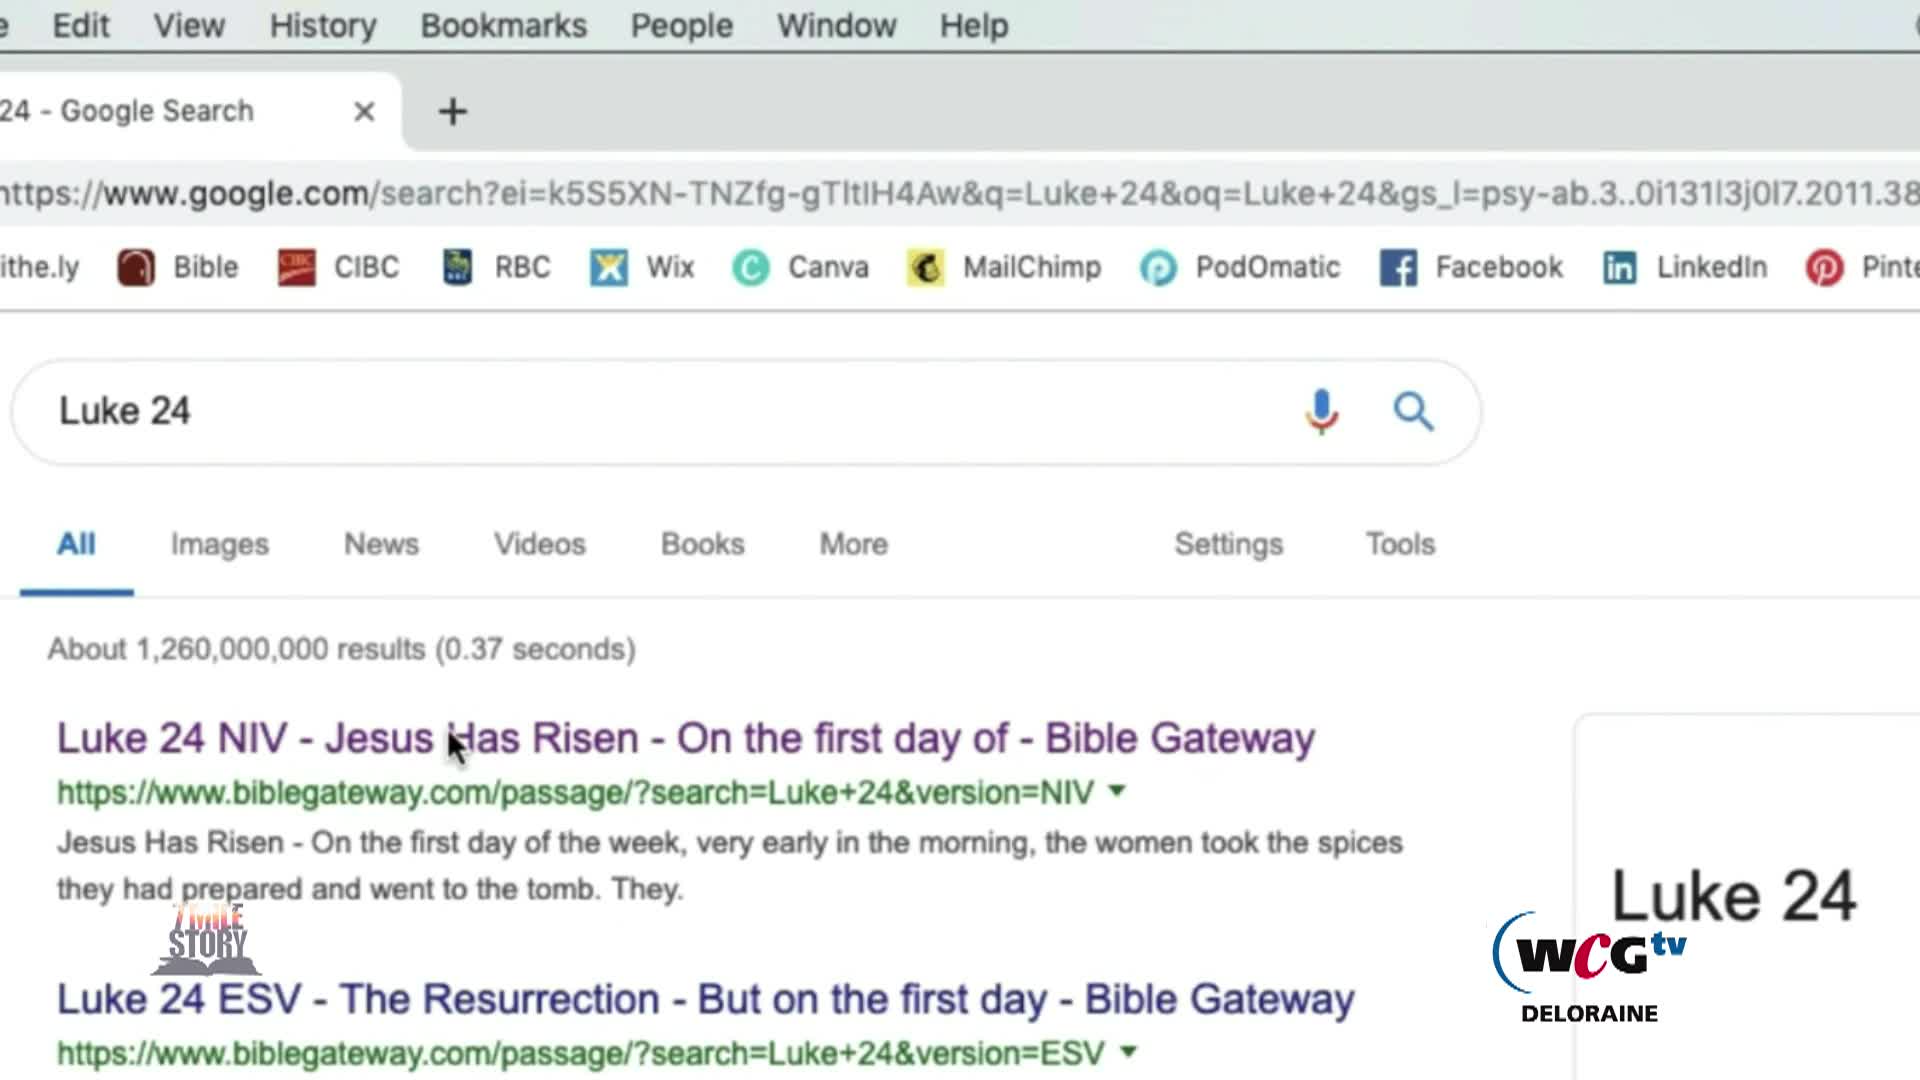Close the Google Search tab

point(364,111)
